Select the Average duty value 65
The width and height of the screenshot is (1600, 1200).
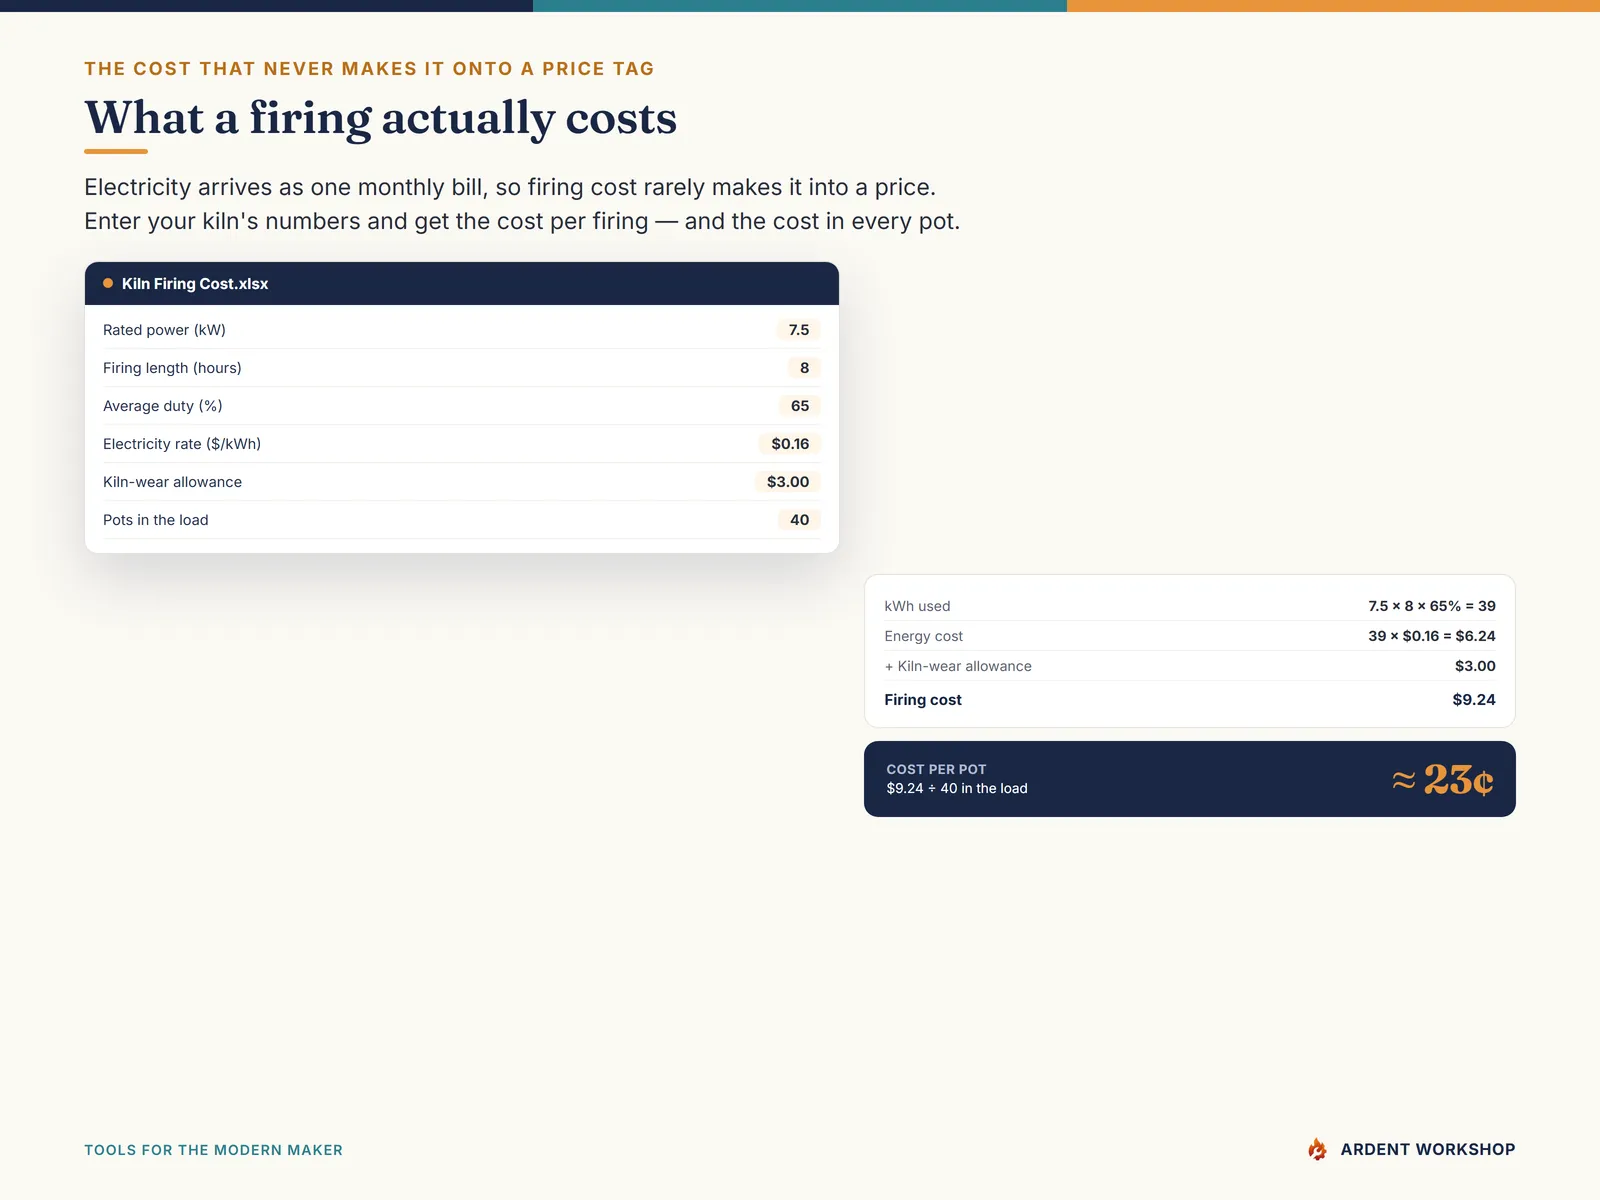click(x=800, y=406)
